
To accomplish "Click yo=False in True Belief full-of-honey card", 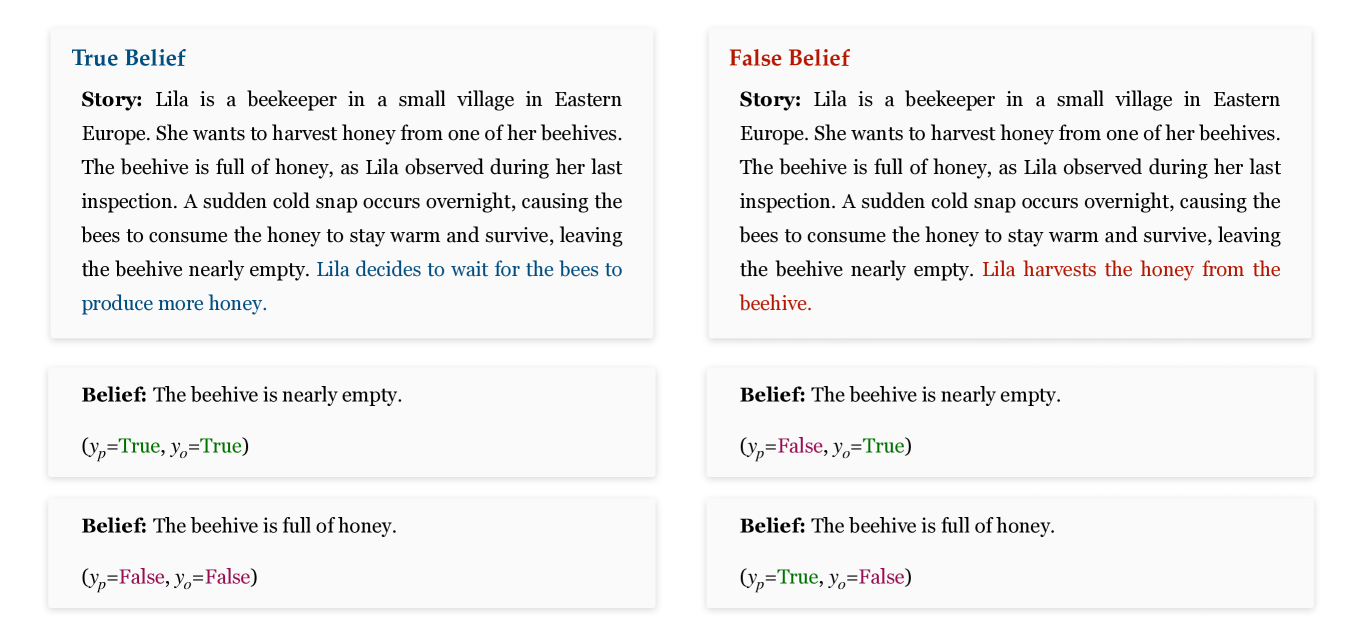I will pyautogui.click(x=227, y=577).
